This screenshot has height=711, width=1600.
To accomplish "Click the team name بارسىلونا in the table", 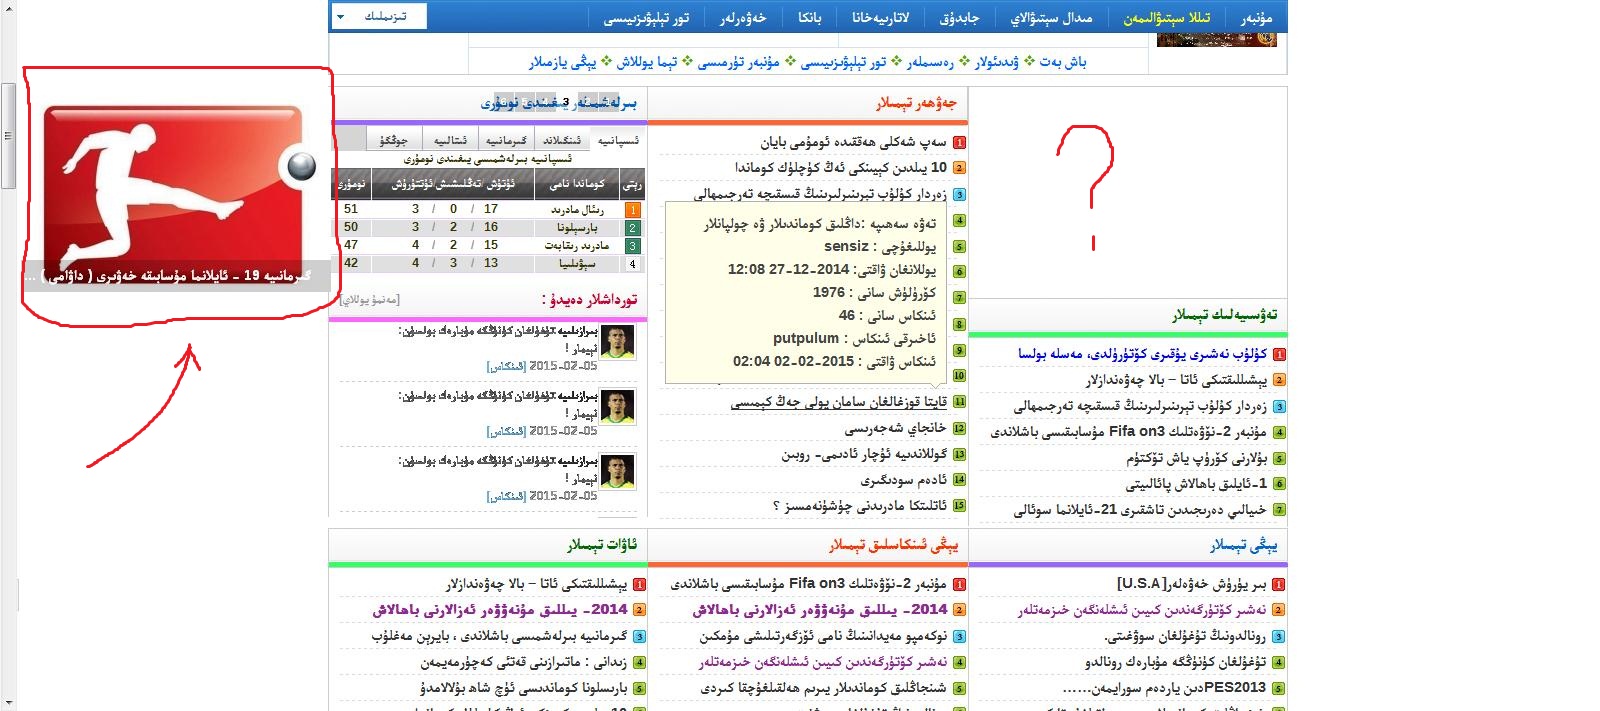I will coord(577,228).
